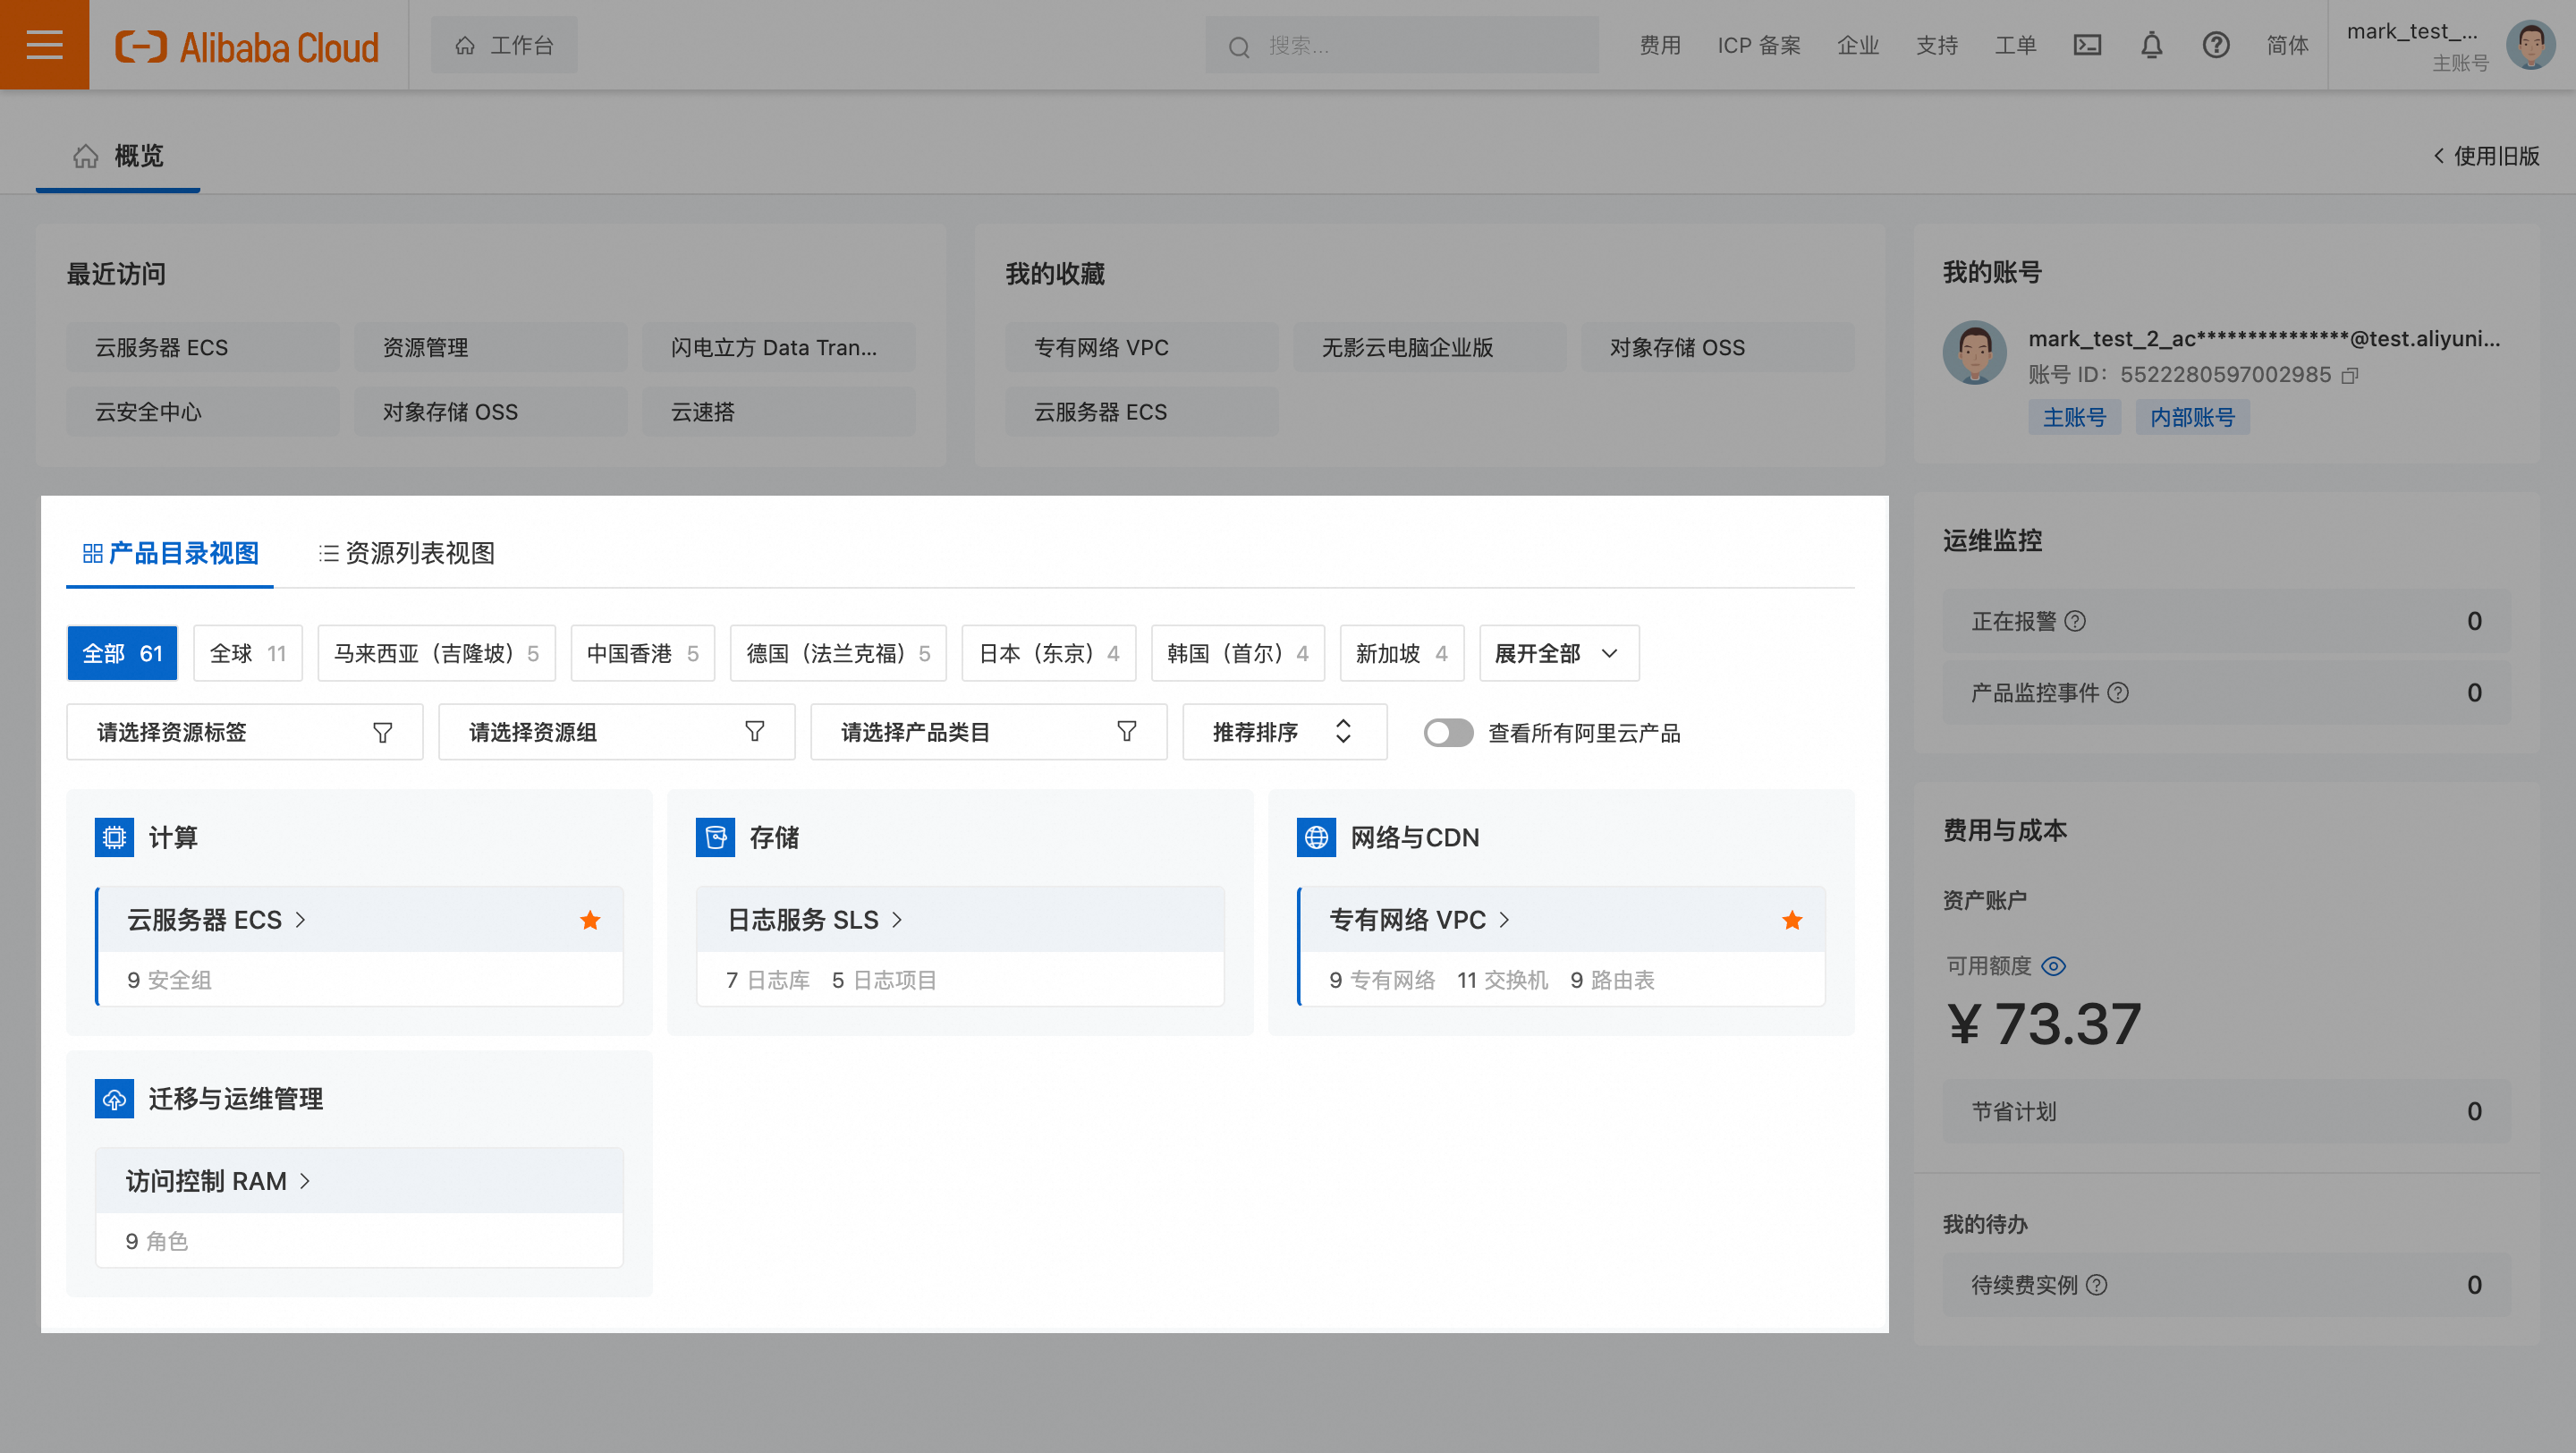The image size is (2576, 1453).
Task: Open the help question mark icon
Action: click(2215, 45)
